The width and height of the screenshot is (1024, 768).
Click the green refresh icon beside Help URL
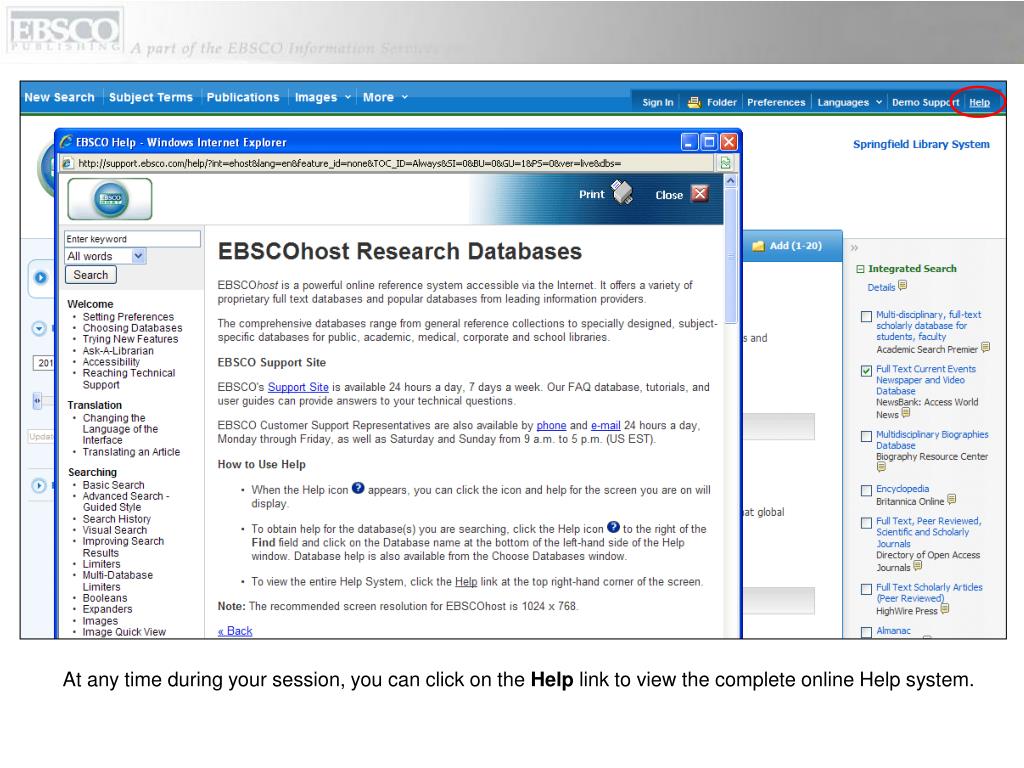pyautogui.click(x=726, y=163)
